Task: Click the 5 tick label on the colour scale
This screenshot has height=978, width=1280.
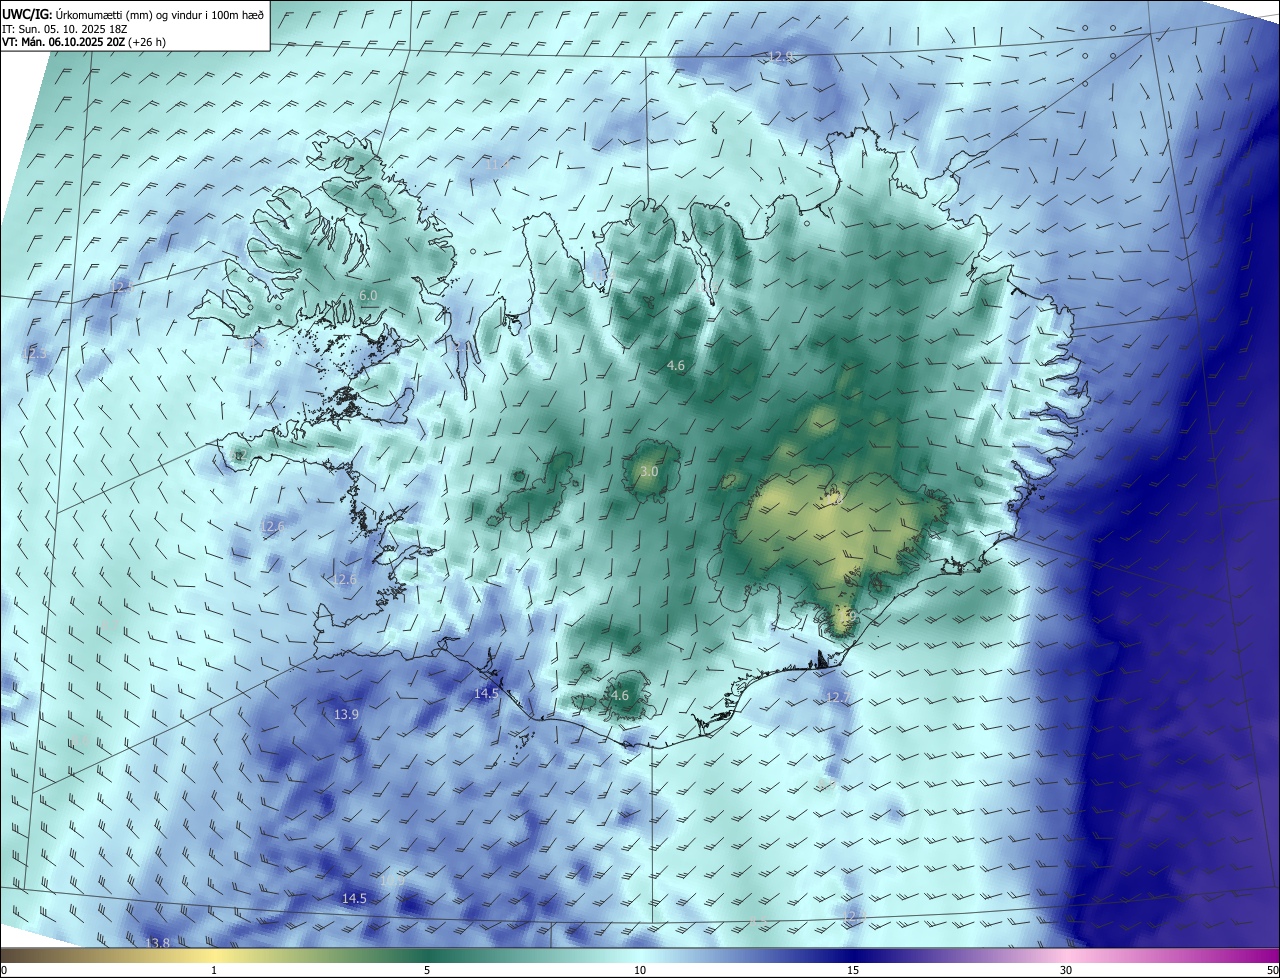Action: 427,970
